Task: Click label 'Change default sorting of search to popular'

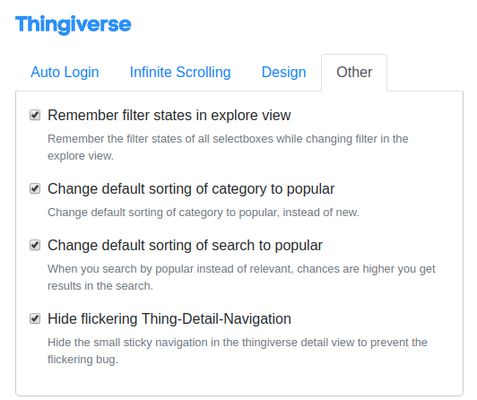Action: point(185,245)
